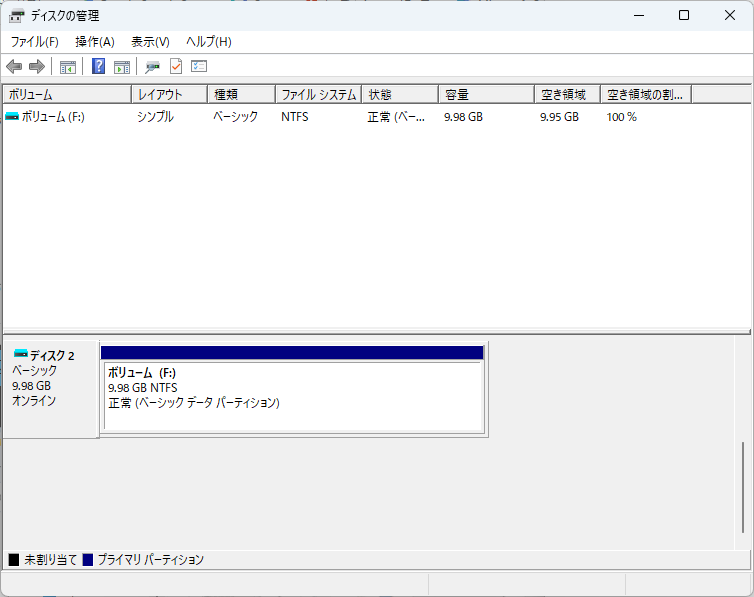Click the 正常 (ベー... status cell

tap(396, 117)
